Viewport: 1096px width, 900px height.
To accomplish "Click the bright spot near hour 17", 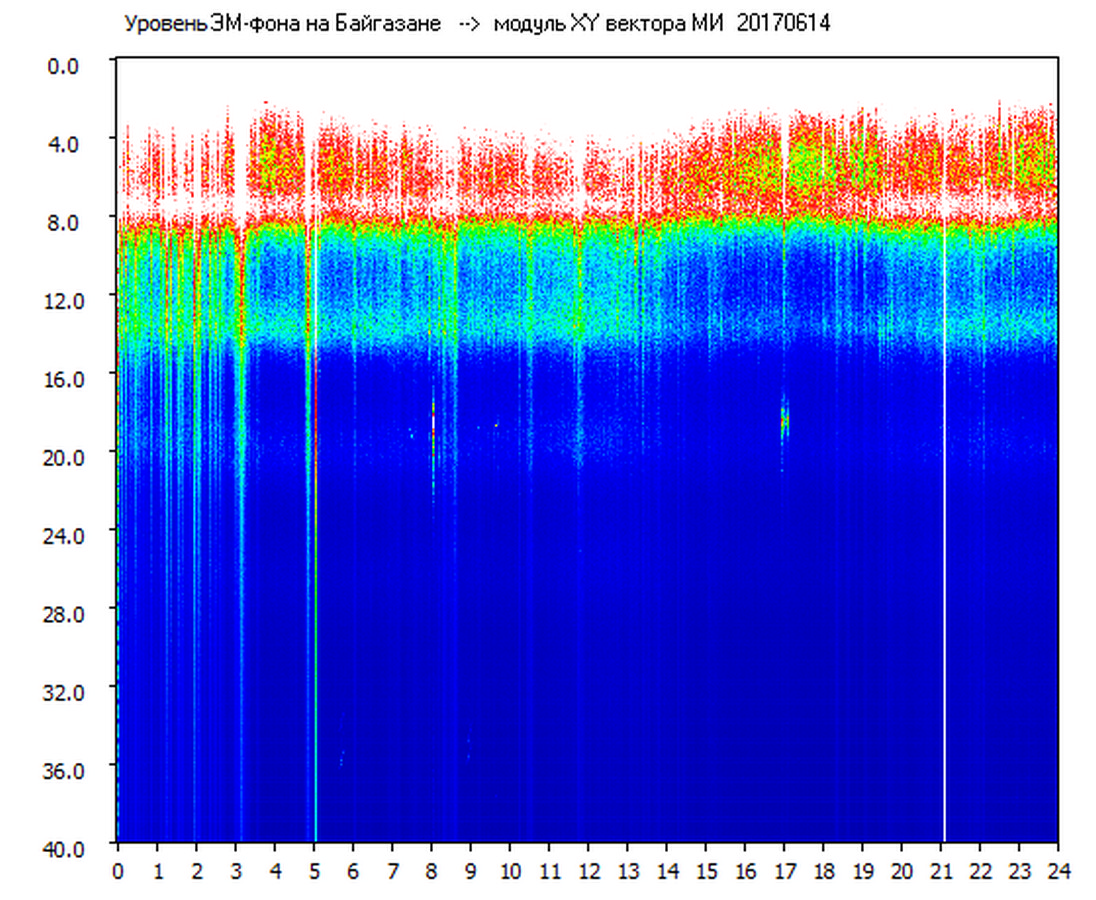I will pyautogui.click(x=785, y=420).
